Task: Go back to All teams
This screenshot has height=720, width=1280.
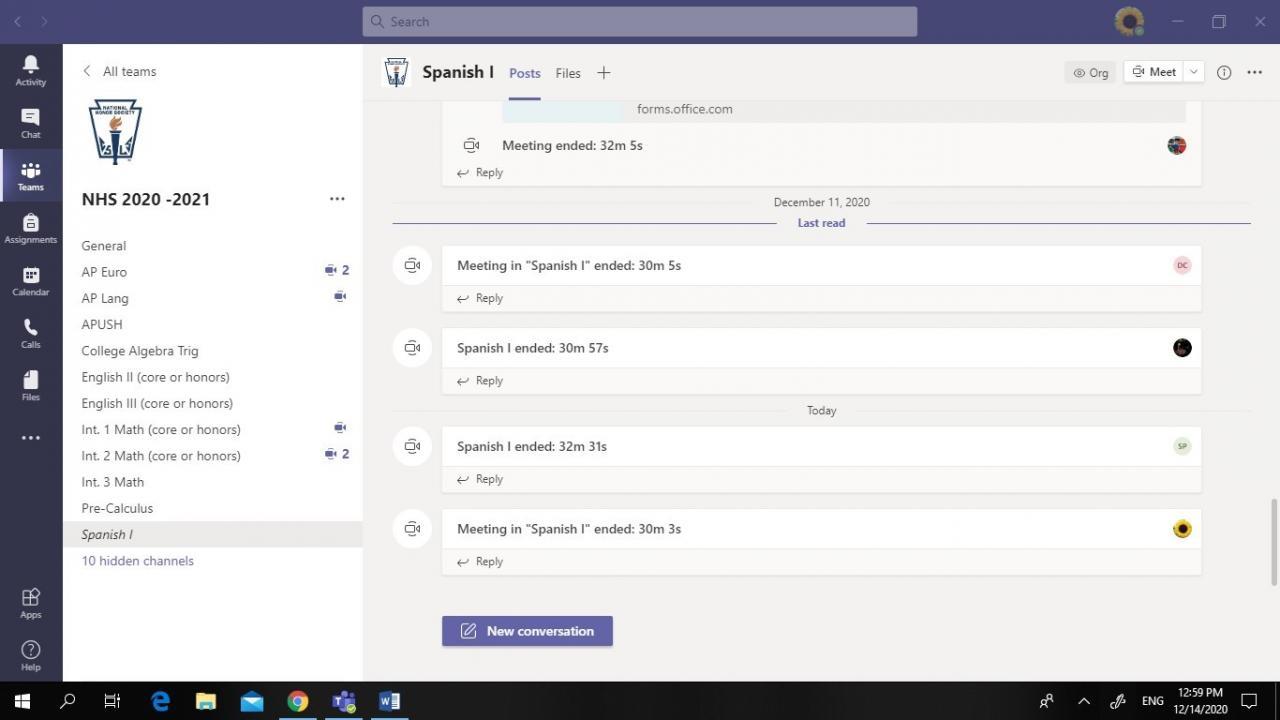Action: (119, 71)
